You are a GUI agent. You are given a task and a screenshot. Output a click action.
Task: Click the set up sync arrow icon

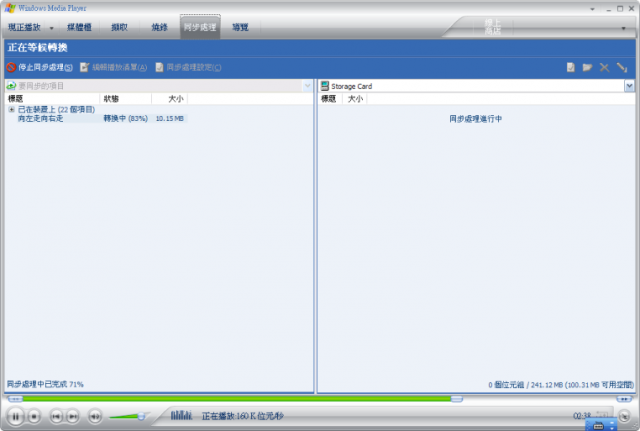coord(622,68)
